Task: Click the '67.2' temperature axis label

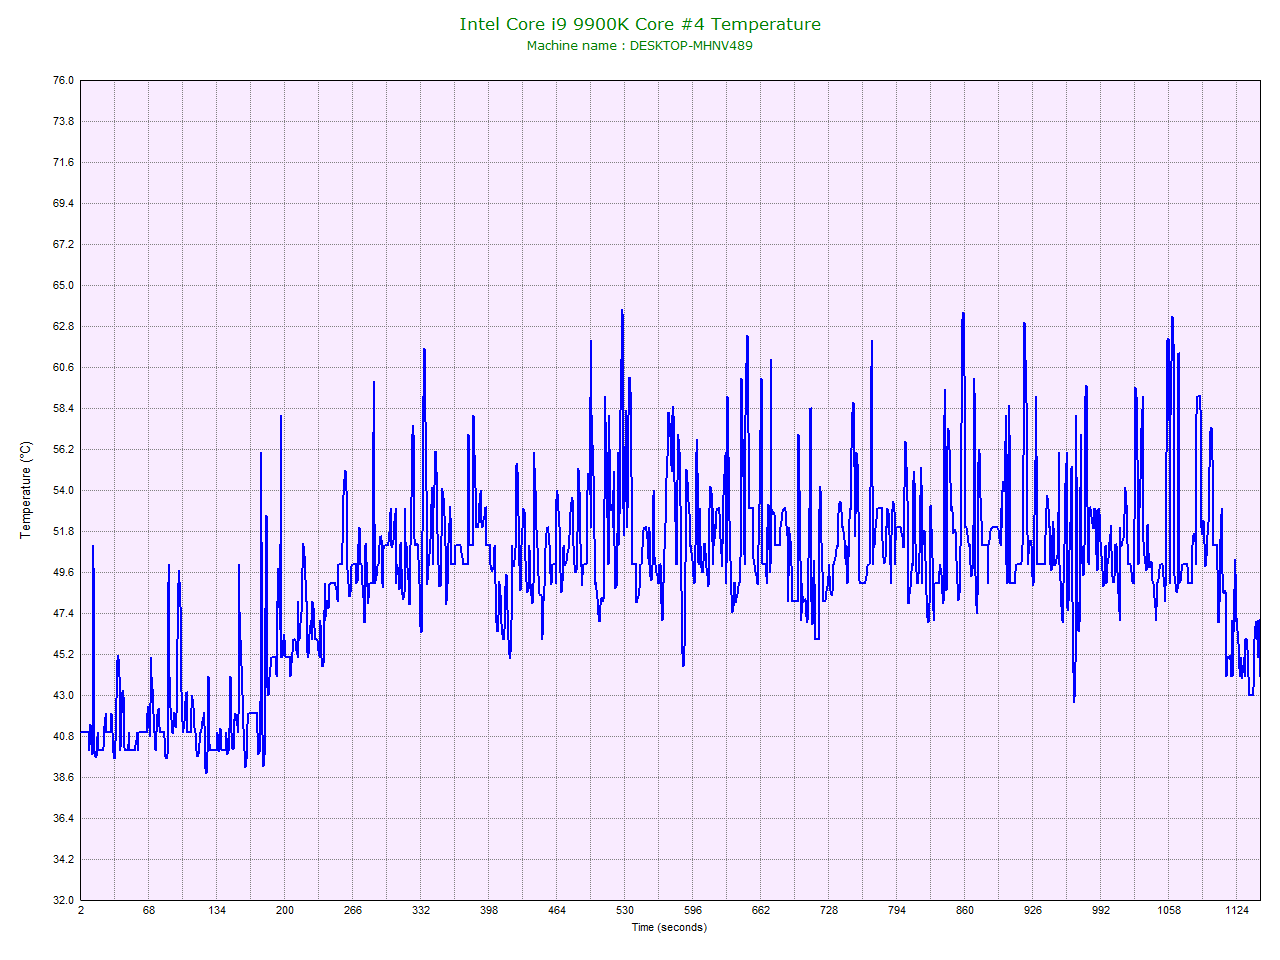Action: [x=63, y=244]
